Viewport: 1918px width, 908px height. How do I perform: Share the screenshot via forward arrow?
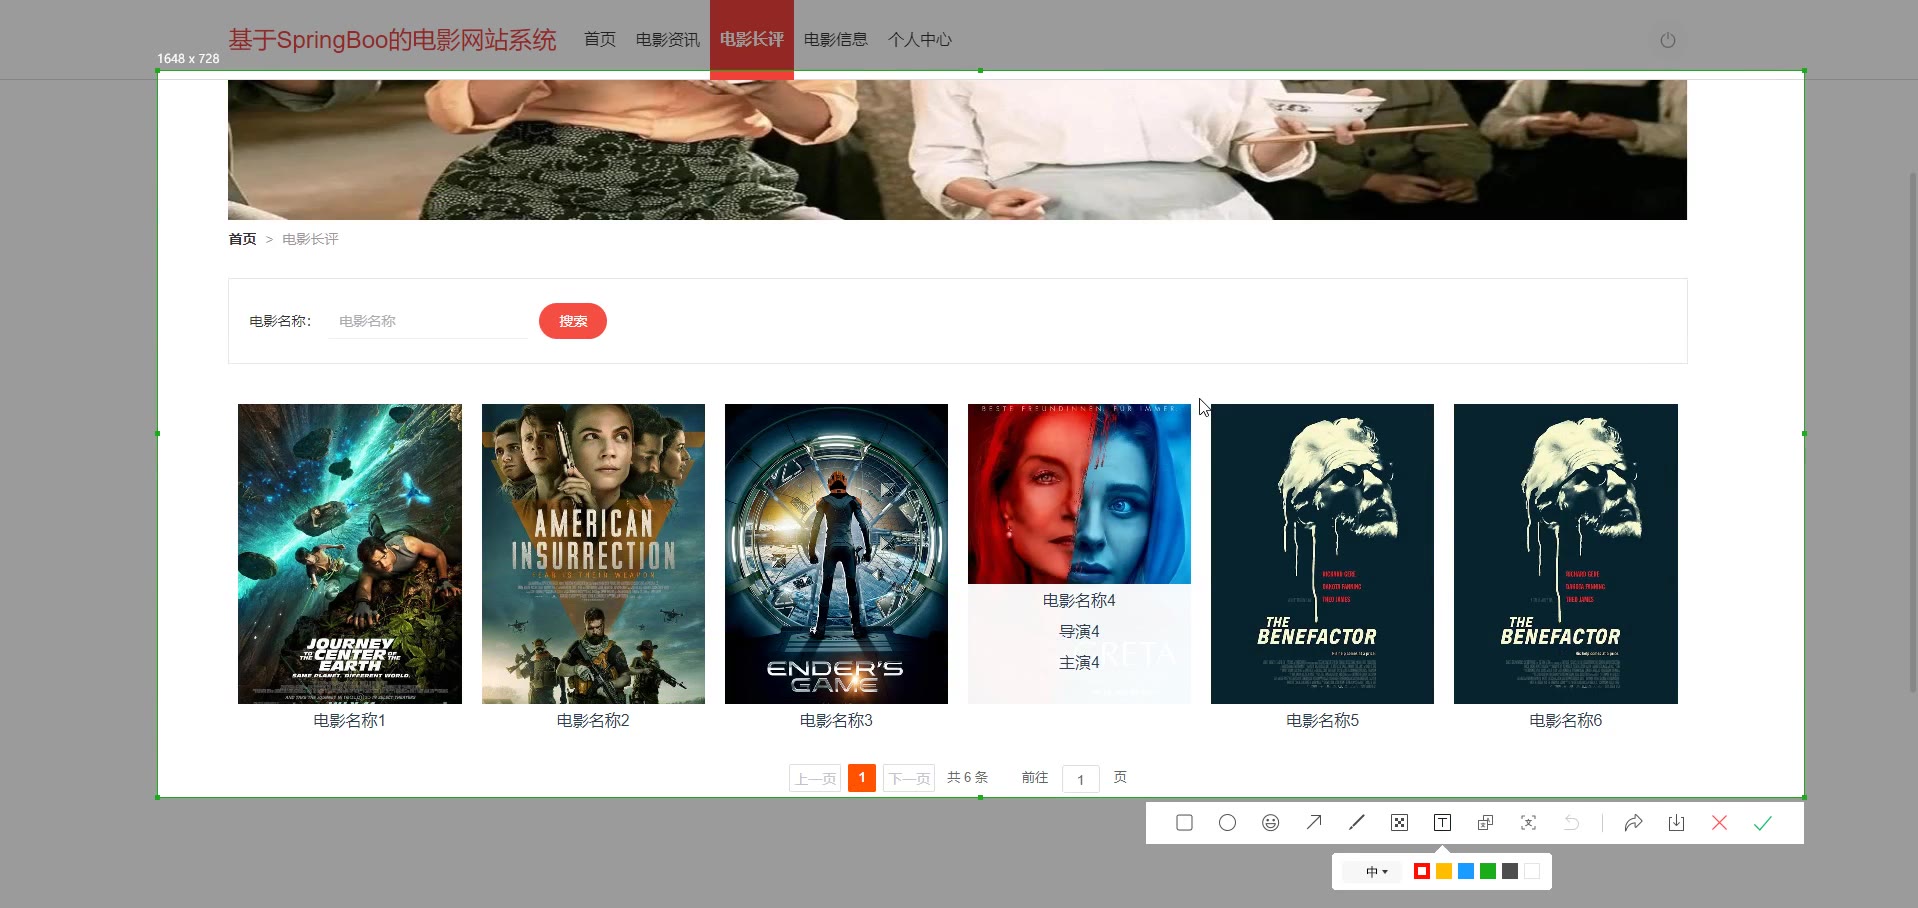coord(1633,823)
